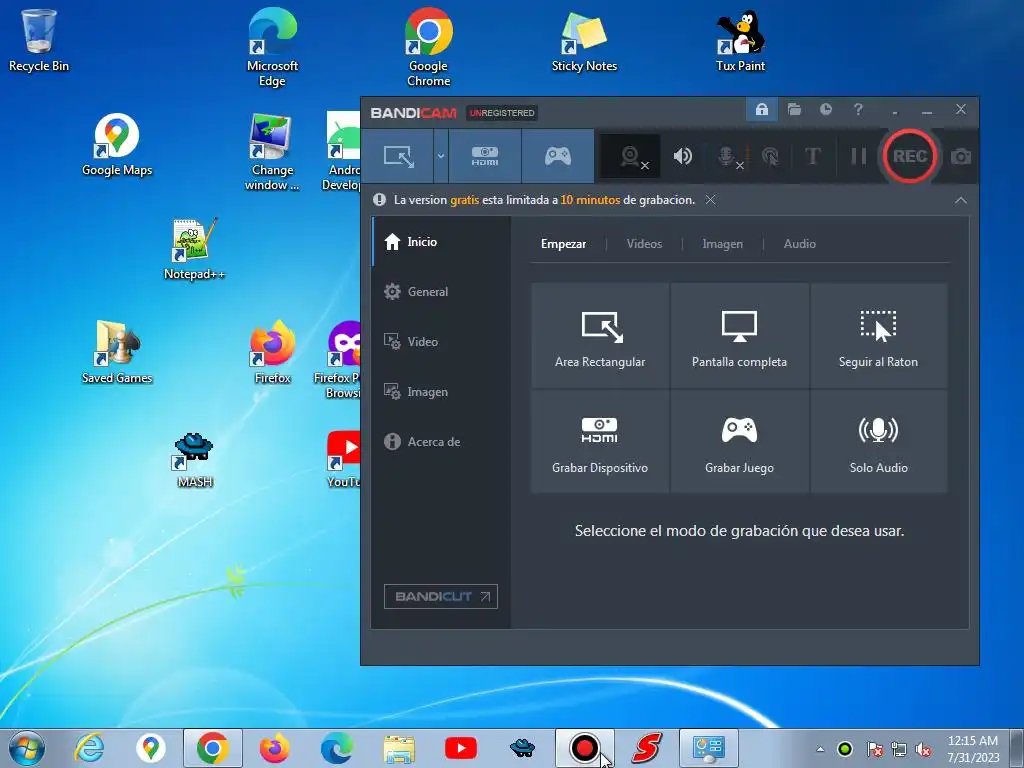Select Google Maps desktop icon
Image resolution: width=1024 pixels, height=768 pixels.
tap(117, 144)
